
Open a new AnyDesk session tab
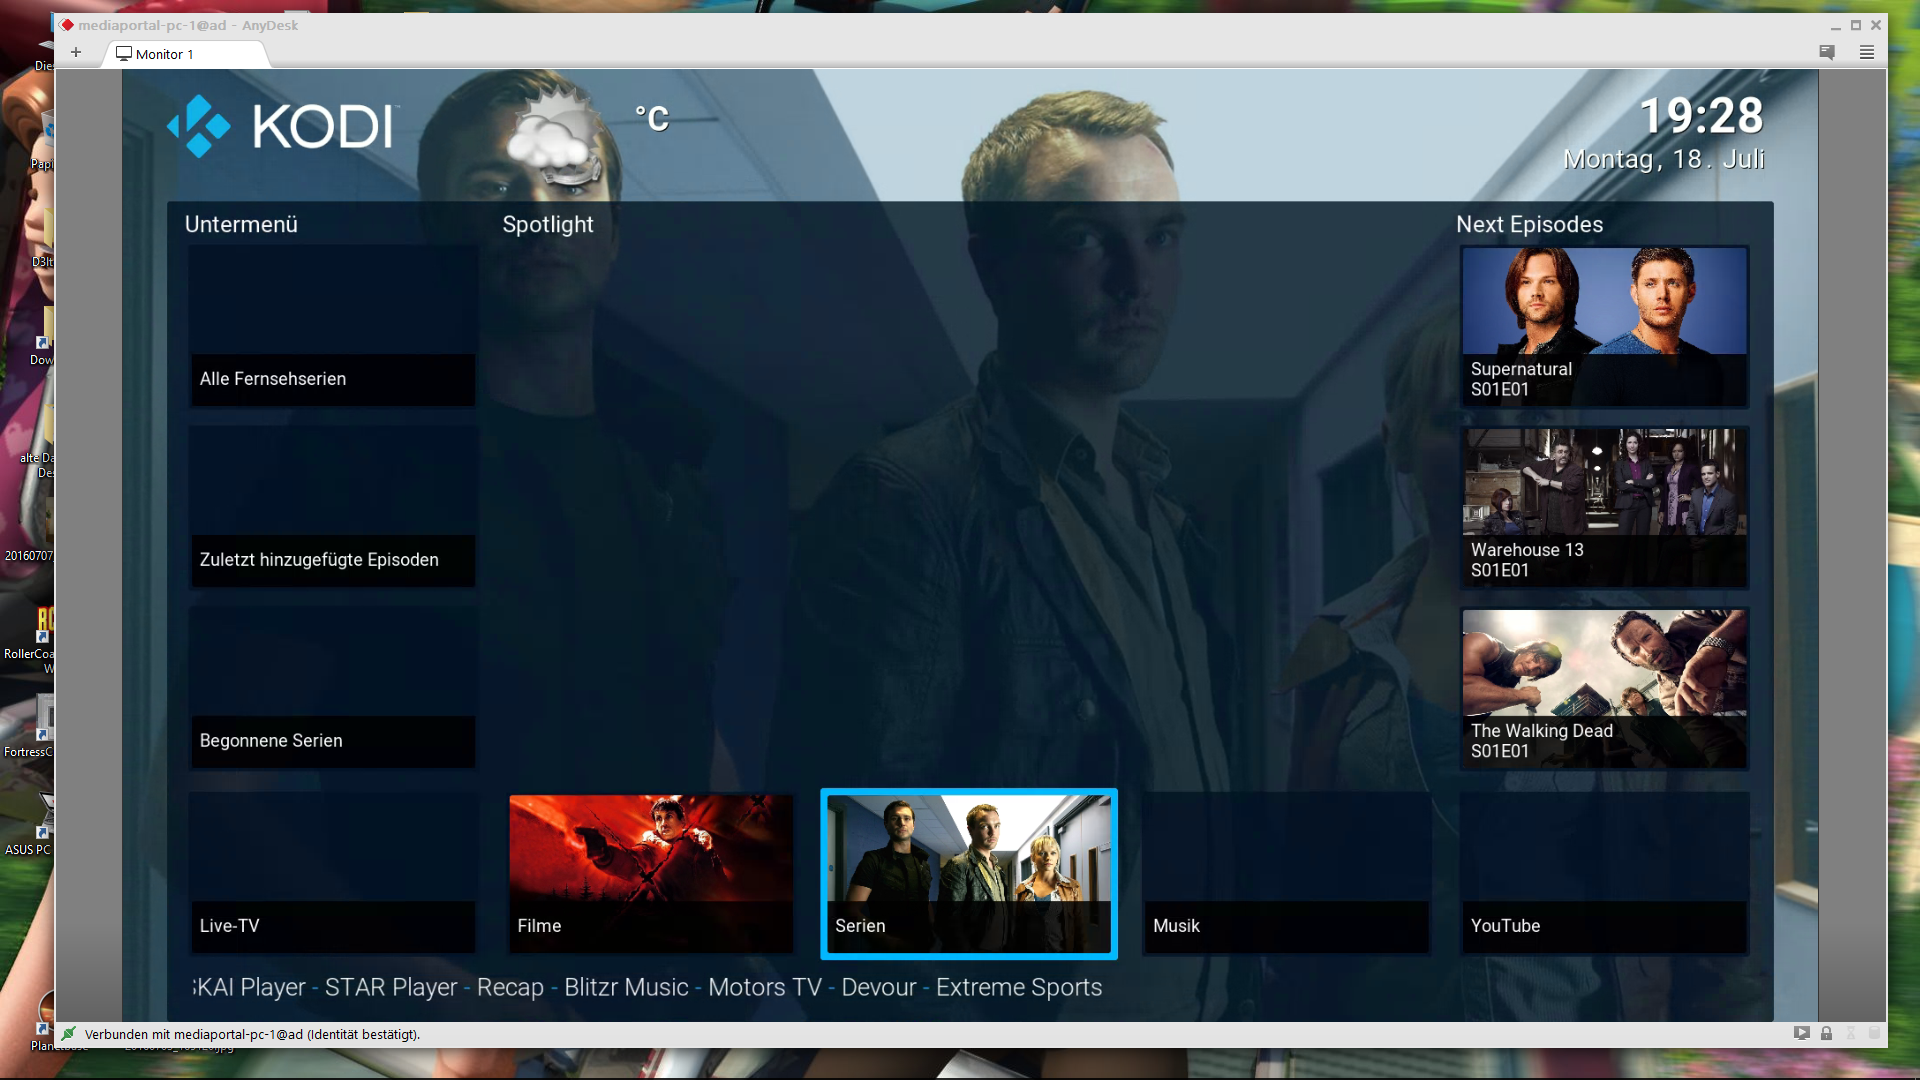coord(76,53)
